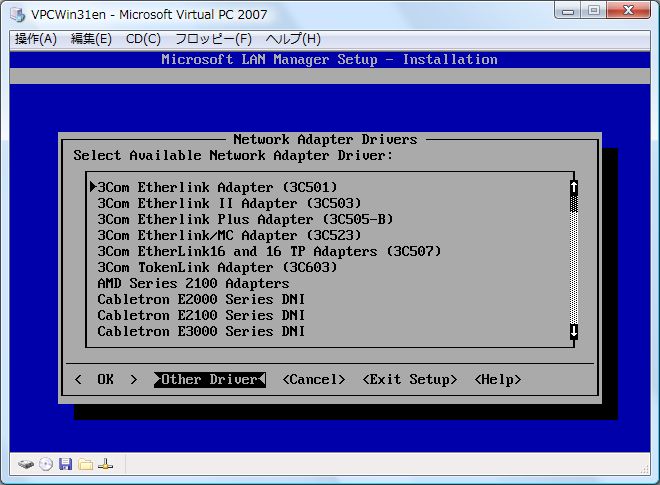Select 3Com TokenLink Adapter (3C603)

pyautogui.click(x=217, y=267)
